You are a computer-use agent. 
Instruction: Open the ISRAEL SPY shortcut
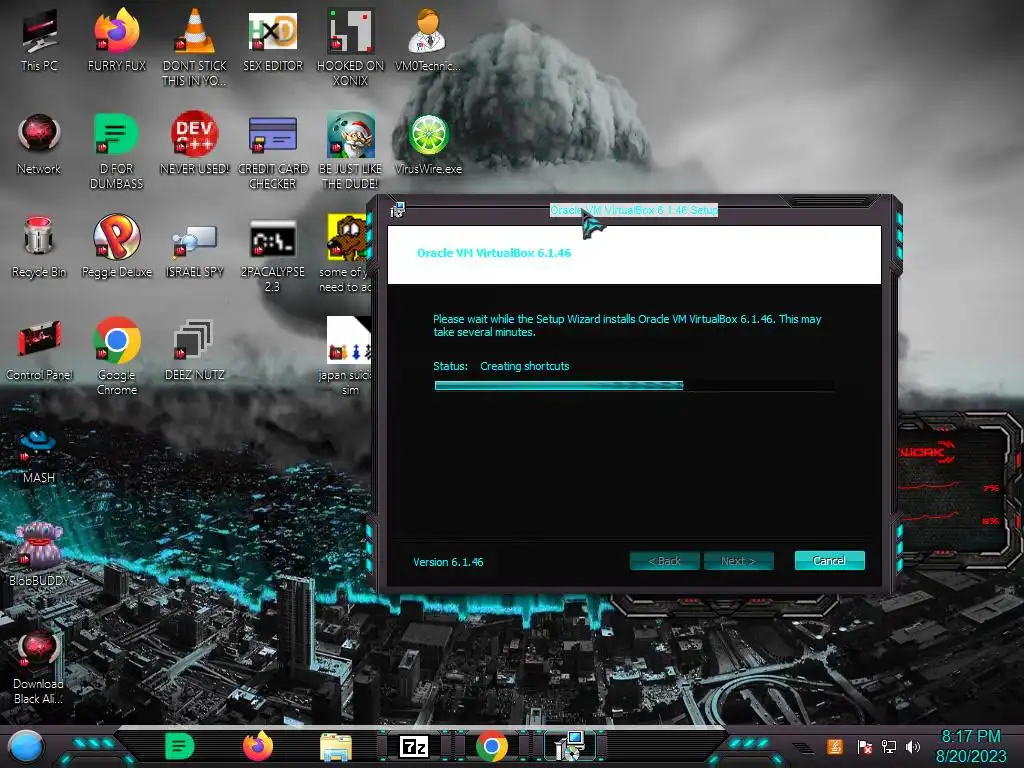(195, 251)
